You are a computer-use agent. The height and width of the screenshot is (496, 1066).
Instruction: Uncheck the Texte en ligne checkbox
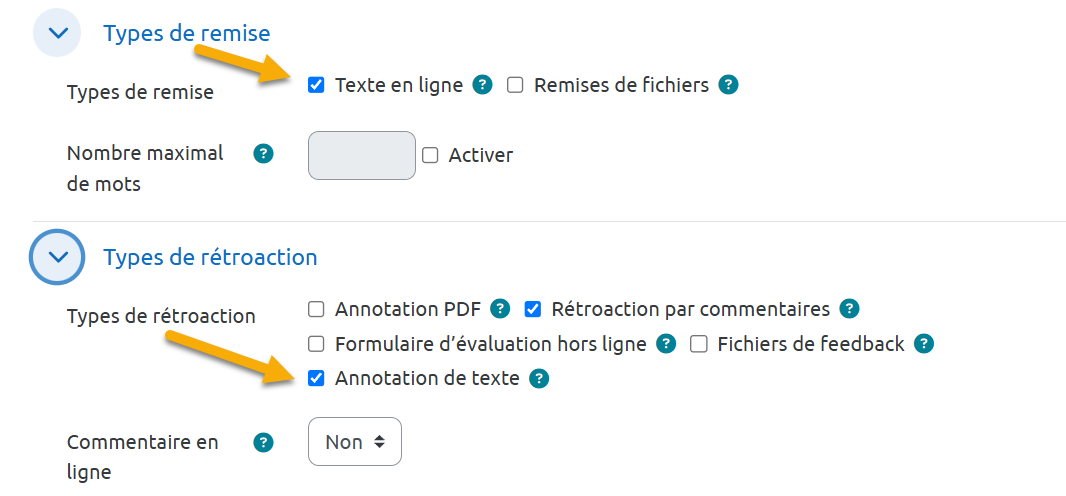point(316,85)
